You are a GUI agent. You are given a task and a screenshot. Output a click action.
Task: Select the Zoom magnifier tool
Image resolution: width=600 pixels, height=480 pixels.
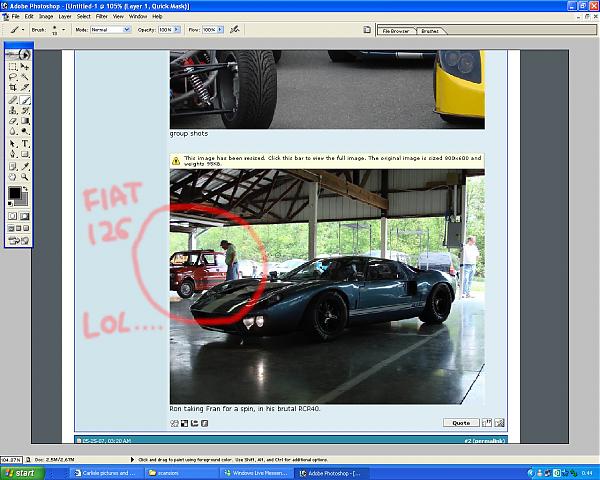pyautogui.click(x=25, y=177)
